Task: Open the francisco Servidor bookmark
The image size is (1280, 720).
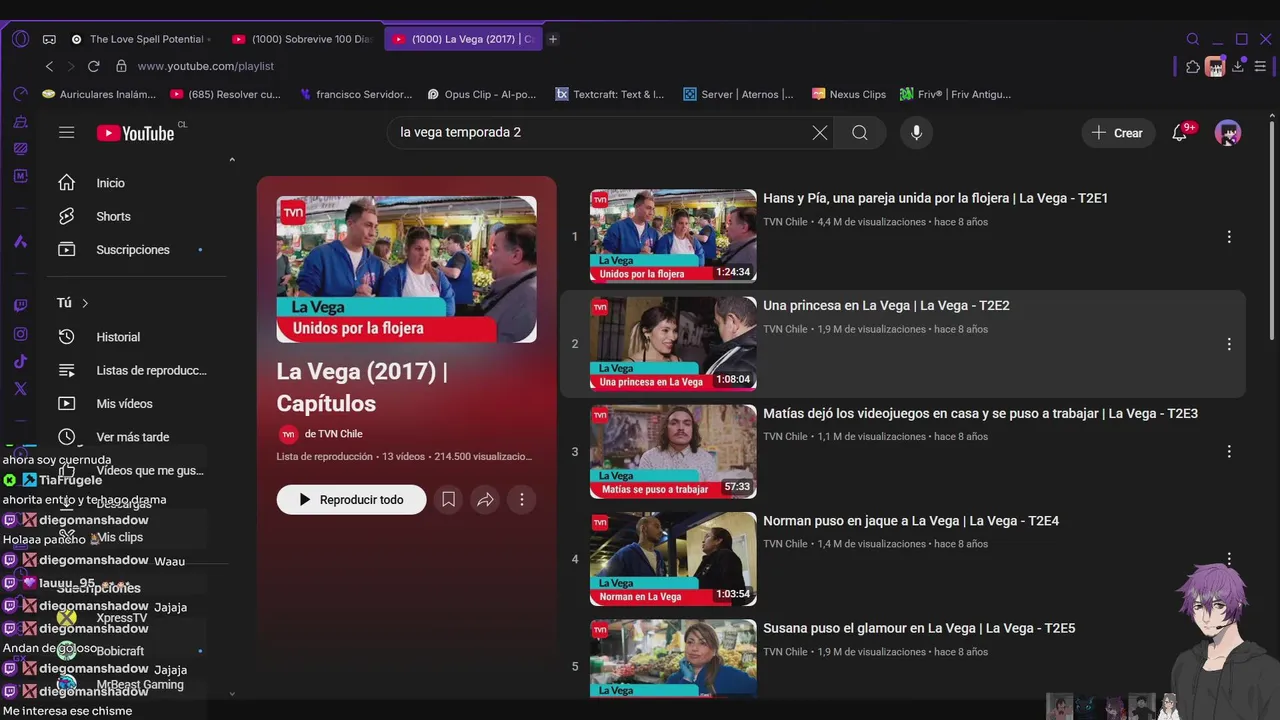Action: 355,94
